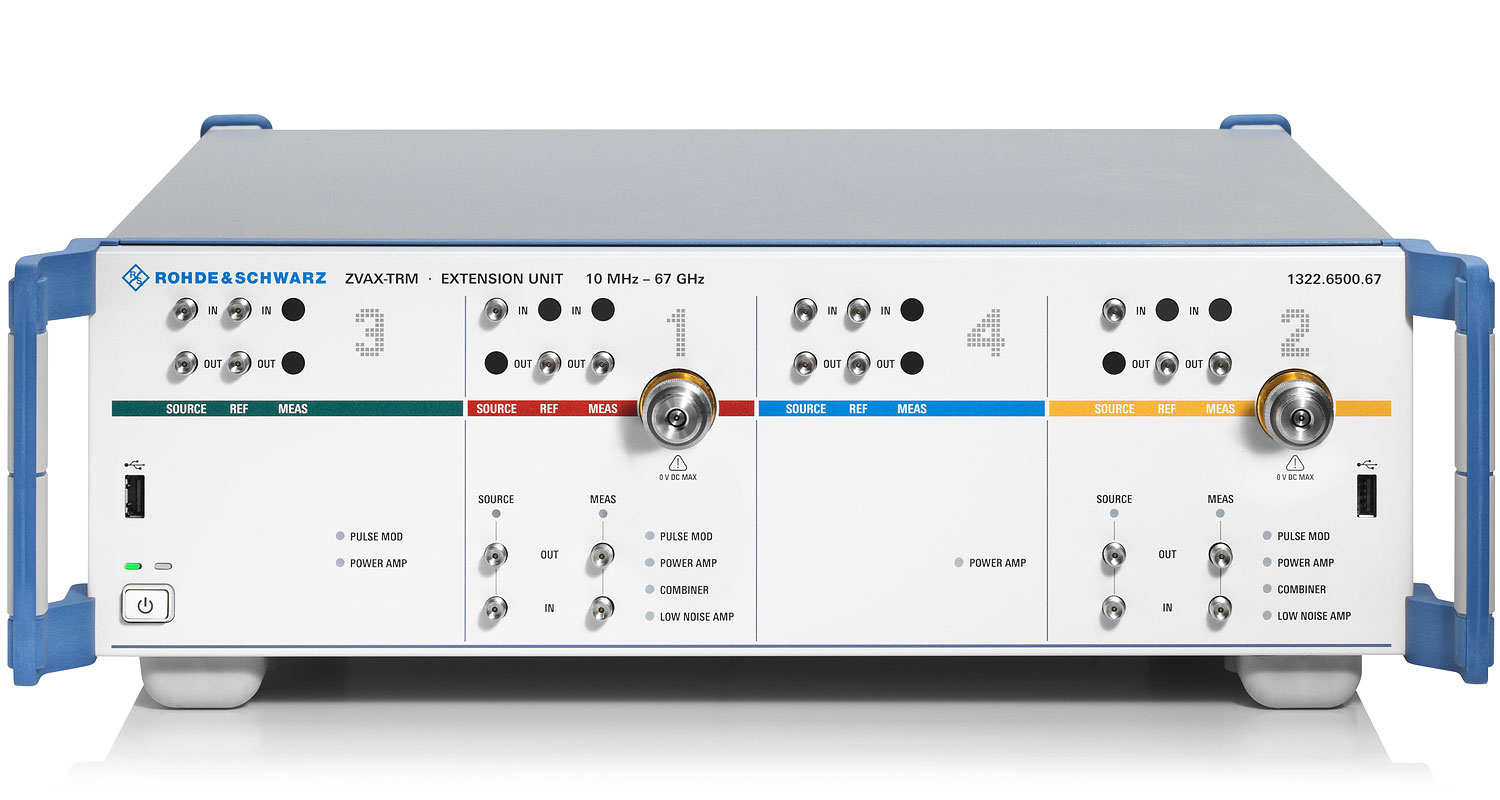This screenshot has height=800, width=1500.
Task: Select port 1 lower MEAS IN connector
Action: tap(602, 607)
